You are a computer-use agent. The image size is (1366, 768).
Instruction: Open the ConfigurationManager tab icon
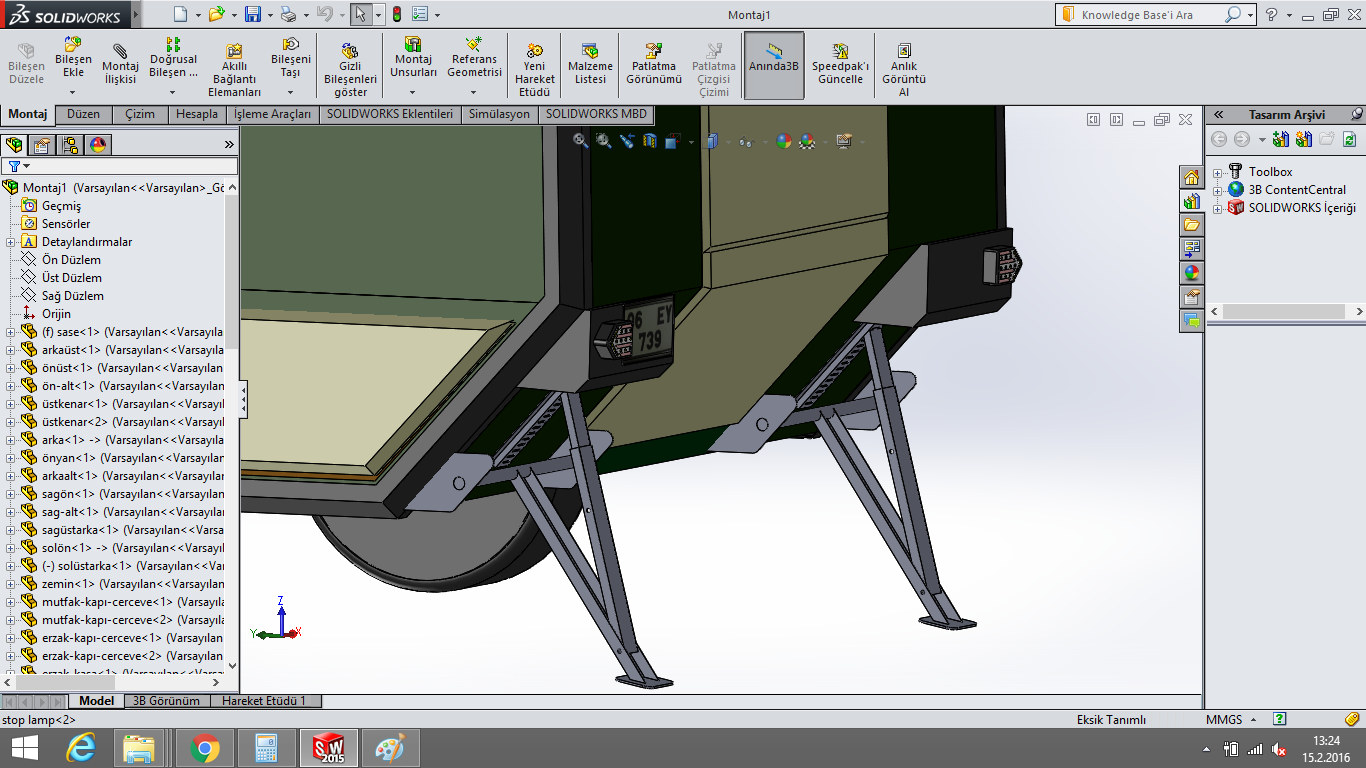(x=70, y=145)
